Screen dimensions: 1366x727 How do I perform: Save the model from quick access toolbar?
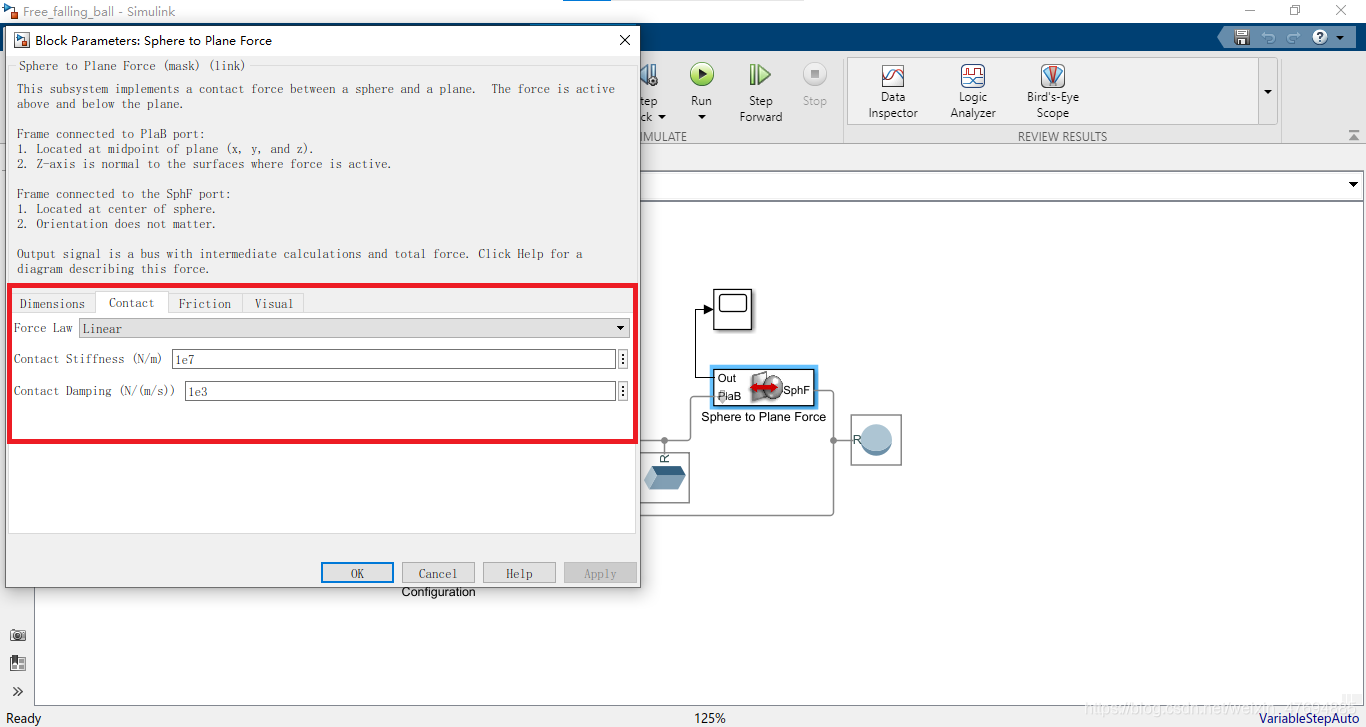click(1242, 37)
